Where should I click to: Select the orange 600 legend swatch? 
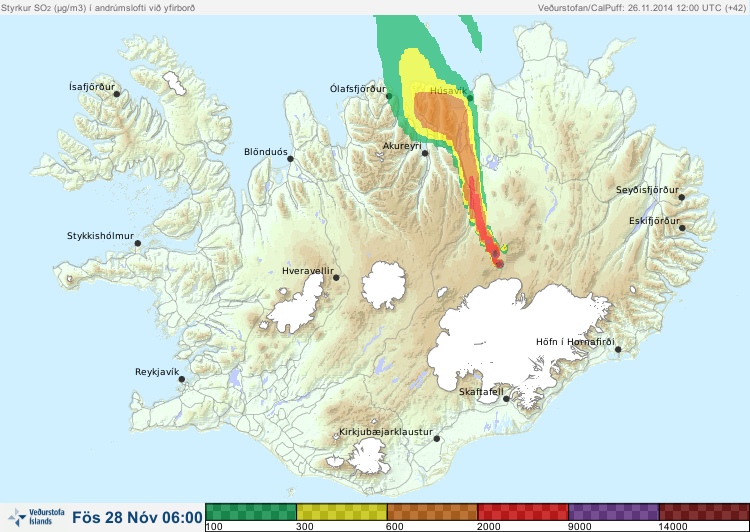[x=432, y=512]
